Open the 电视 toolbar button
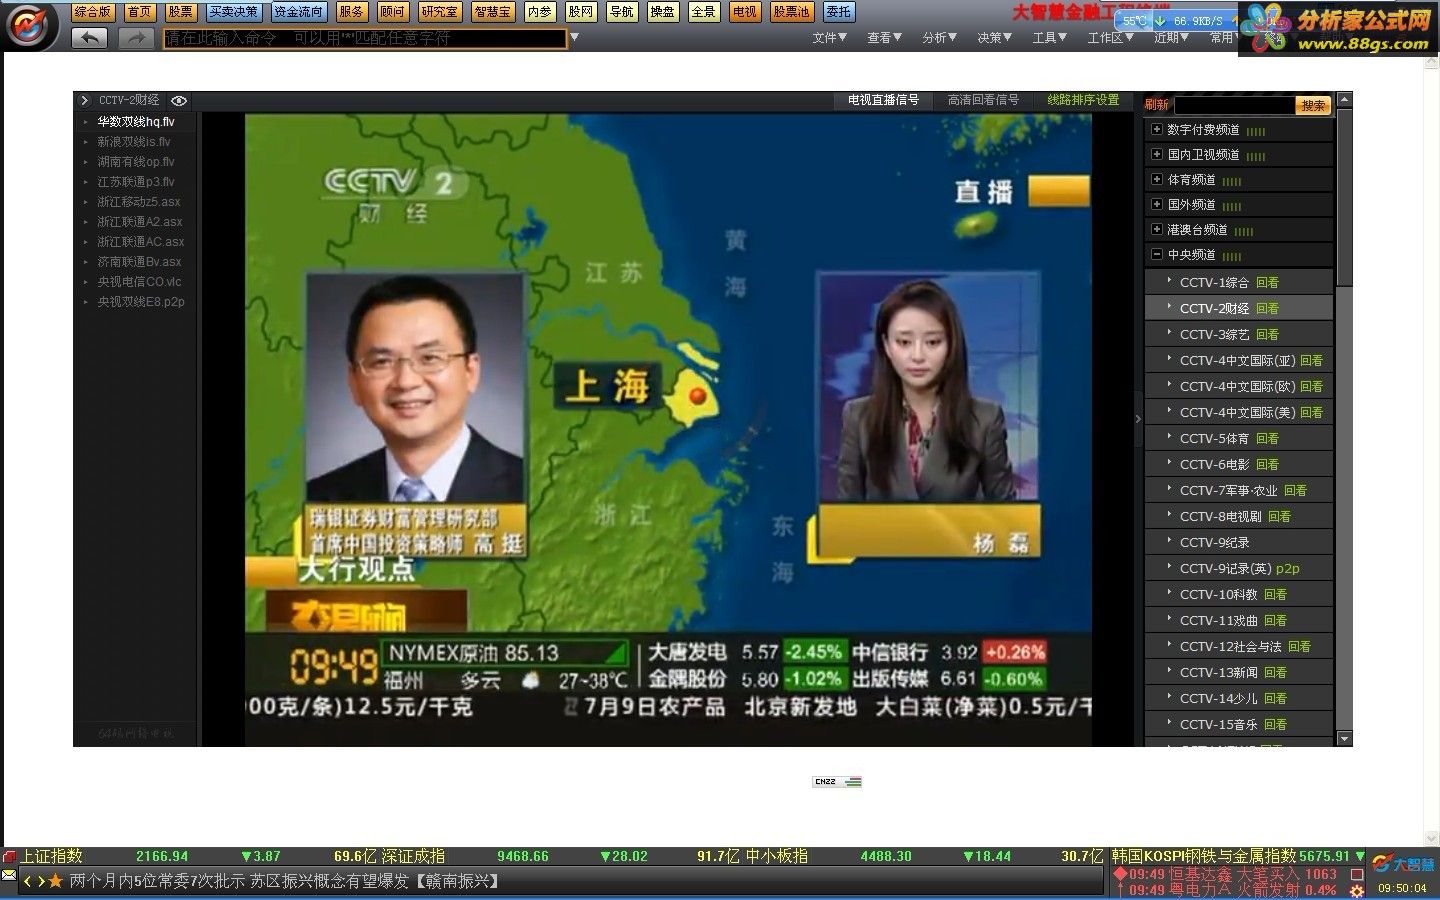 click(744, 12)
